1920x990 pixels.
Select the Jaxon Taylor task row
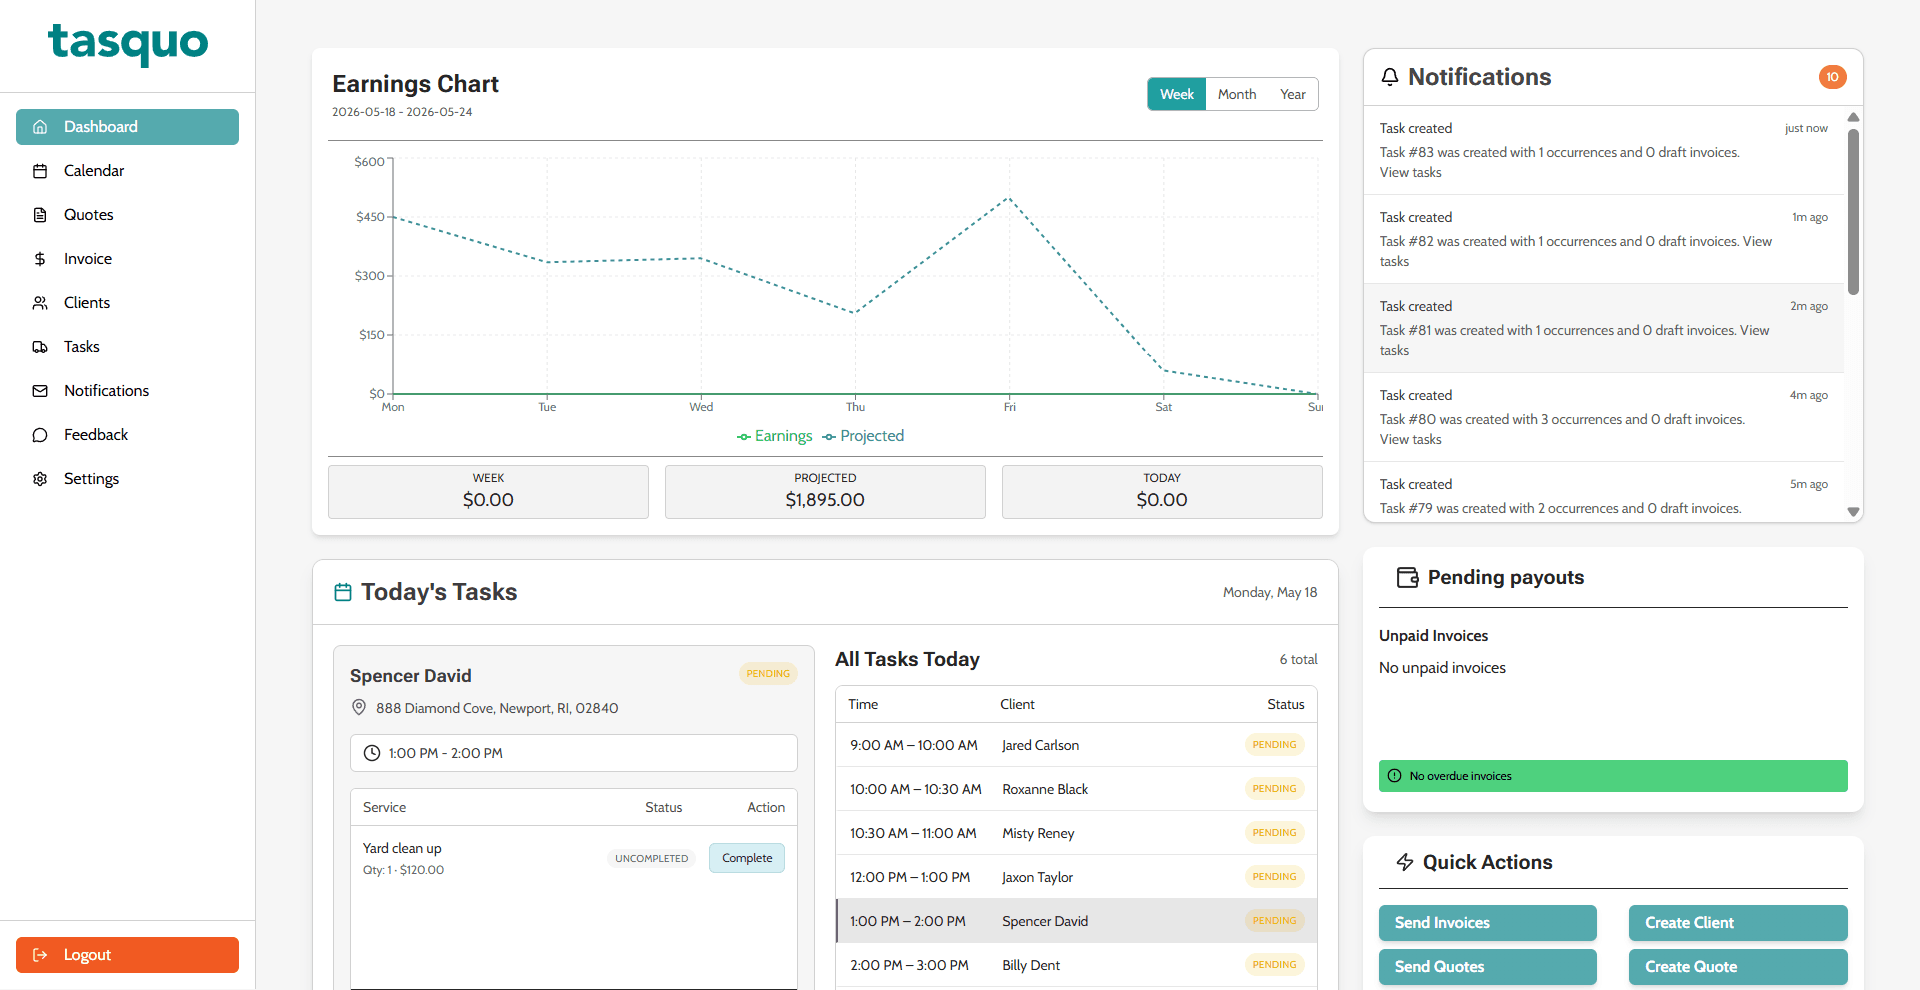point(1076,877)
